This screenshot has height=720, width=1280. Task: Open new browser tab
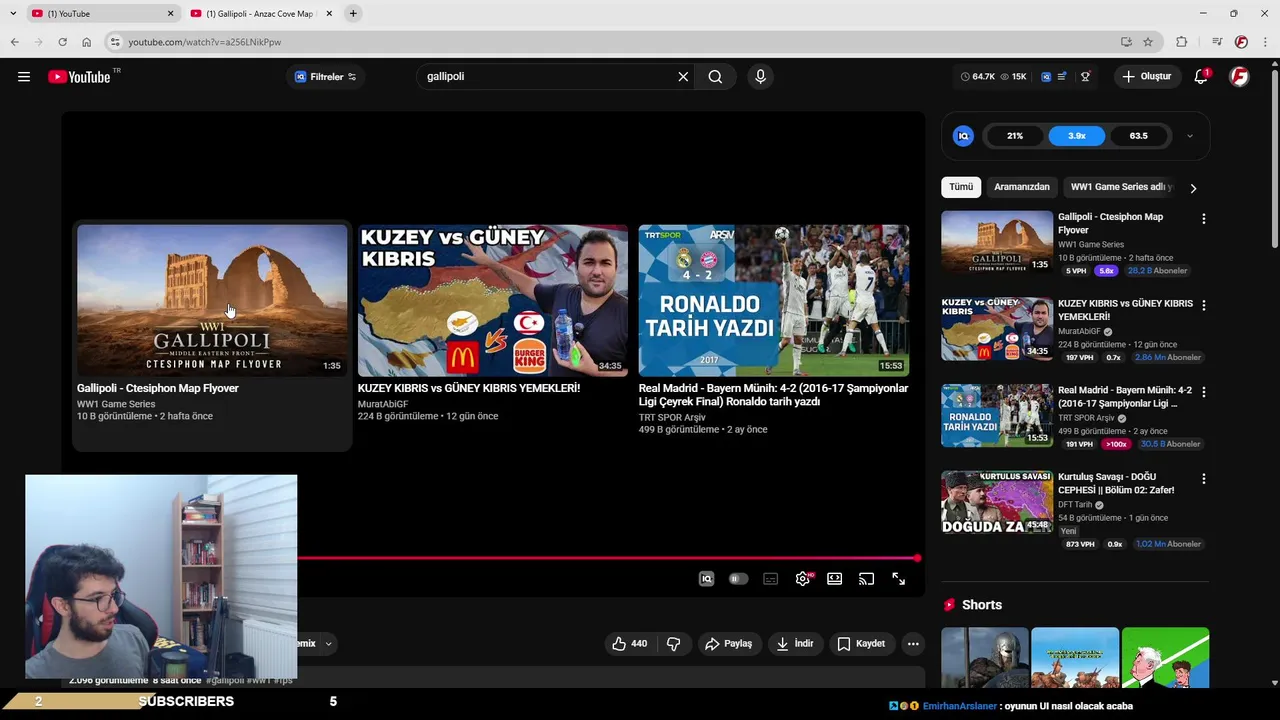coord(353,14)
